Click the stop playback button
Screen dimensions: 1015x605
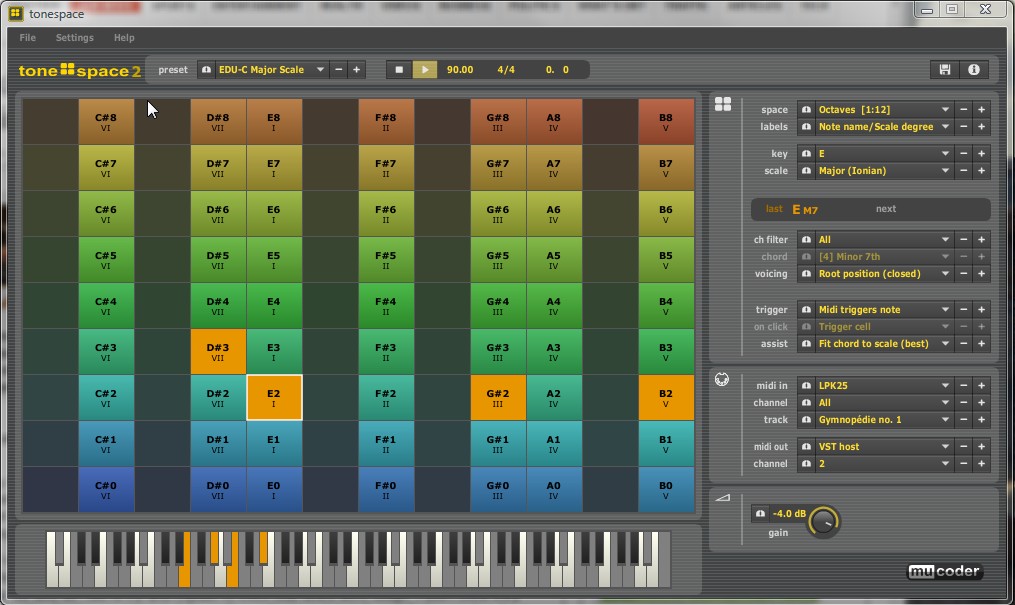click(399, 69)
